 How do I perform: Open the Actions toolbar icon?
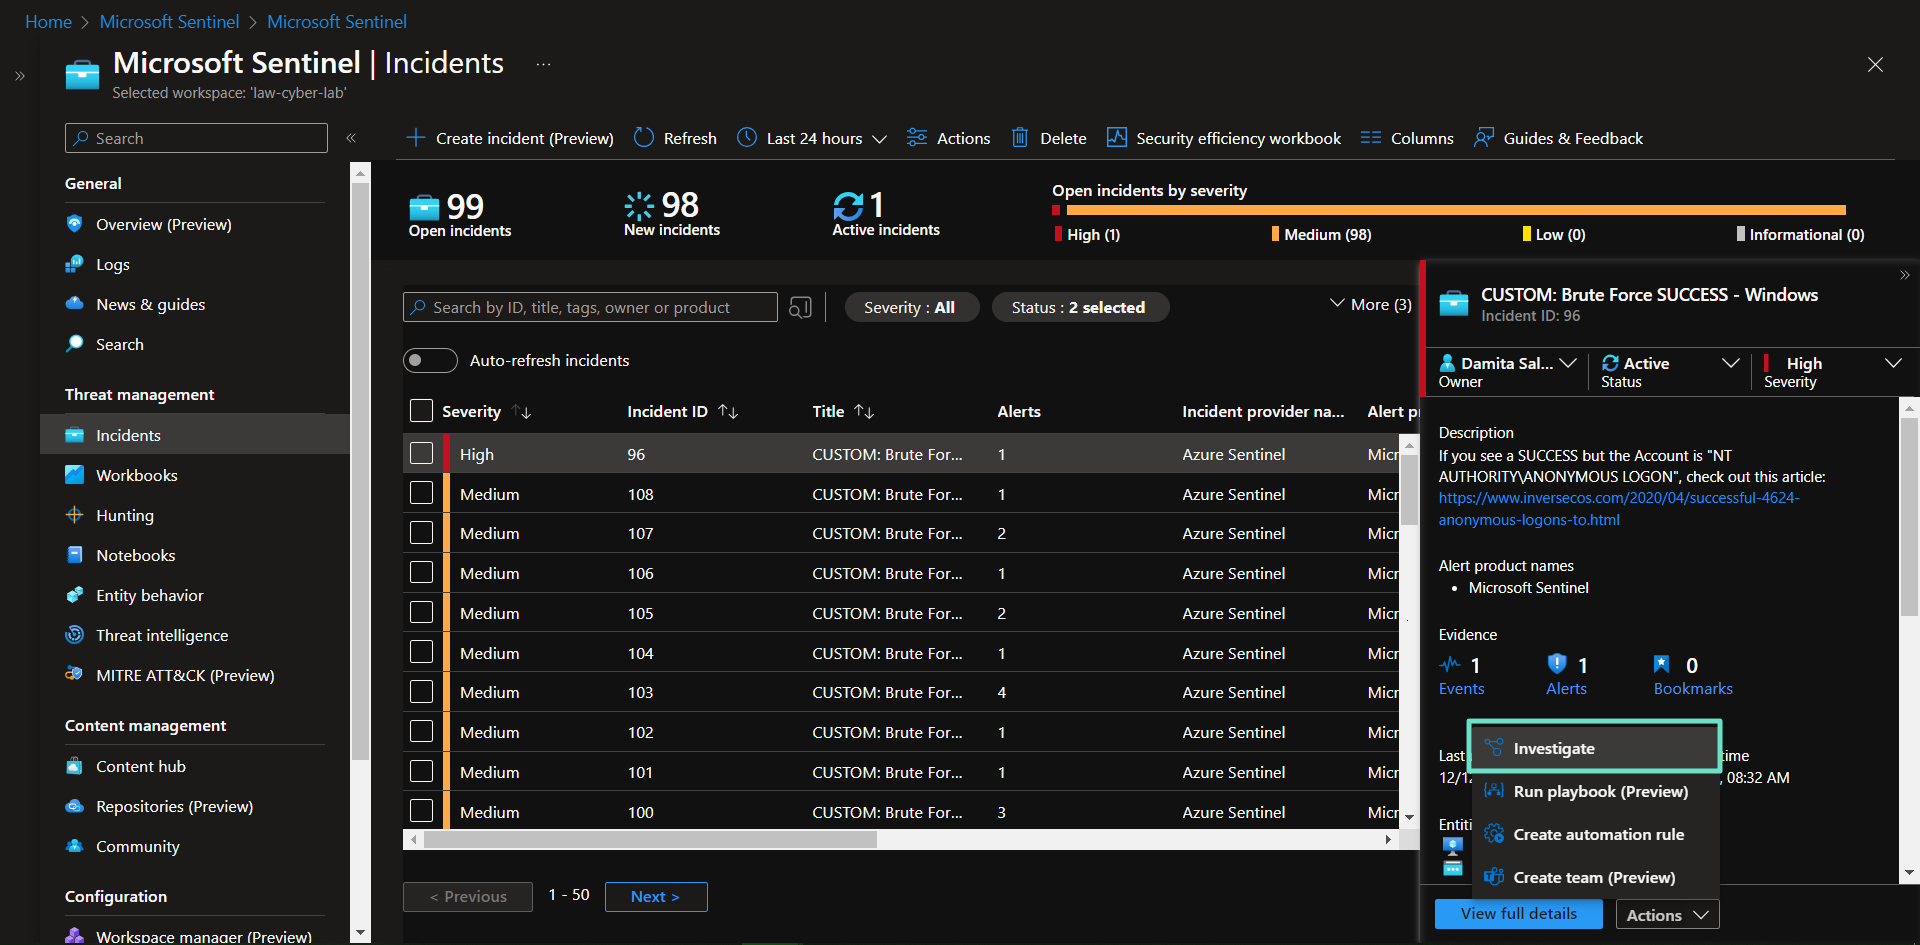[917, 138]
